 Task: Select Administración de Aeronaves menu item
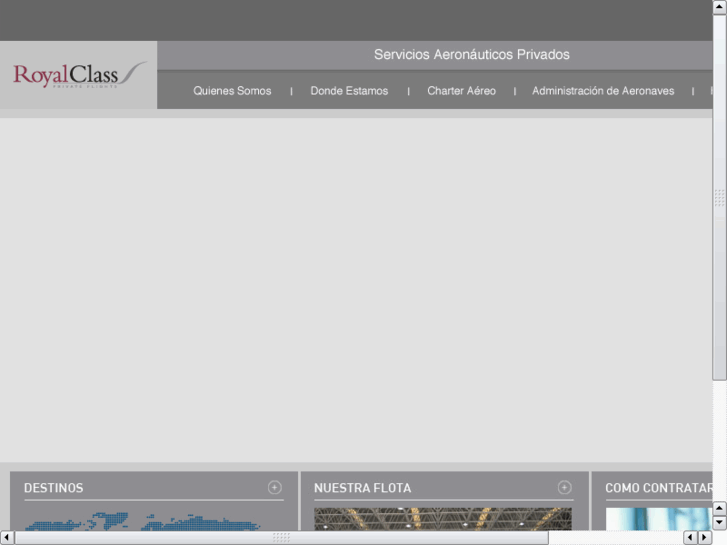pyautogui.click(x=603, y=91)
